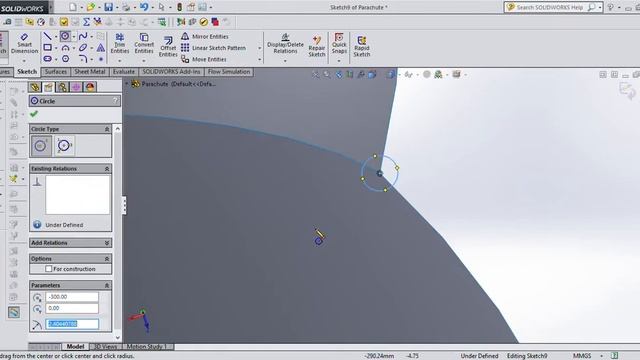The height and width of the screenshot is (360, 640).
Task: Click the Undo icon
Action: tap(144, 7)
